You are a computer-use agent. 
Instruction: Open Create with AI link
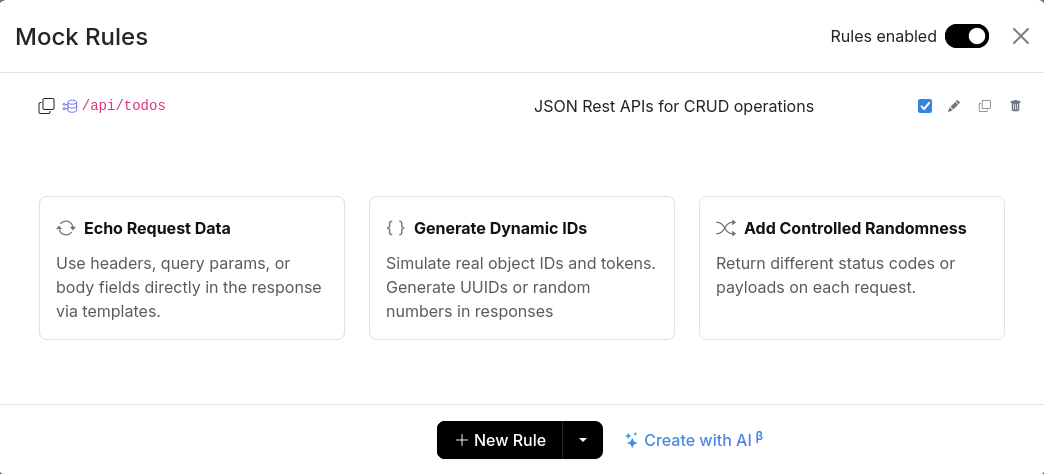pyautogui.click(x=694, y=440)
